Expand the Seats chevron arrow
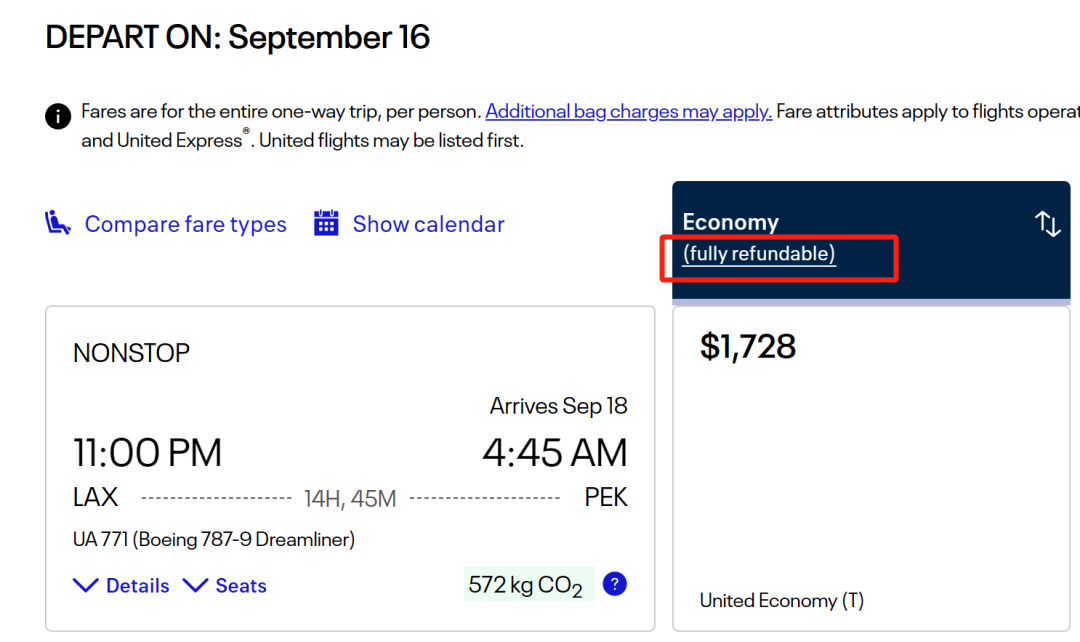This screenshot has width=1080, height=642. 195,585
